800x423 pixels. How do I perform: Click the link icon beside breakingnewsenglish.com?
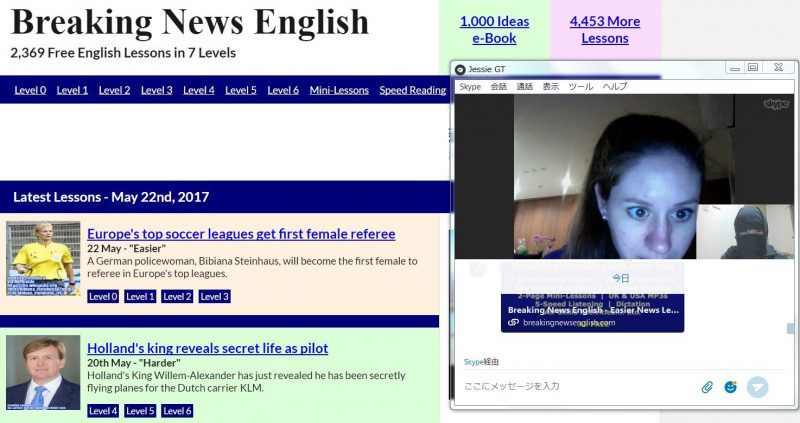point(513,323)
